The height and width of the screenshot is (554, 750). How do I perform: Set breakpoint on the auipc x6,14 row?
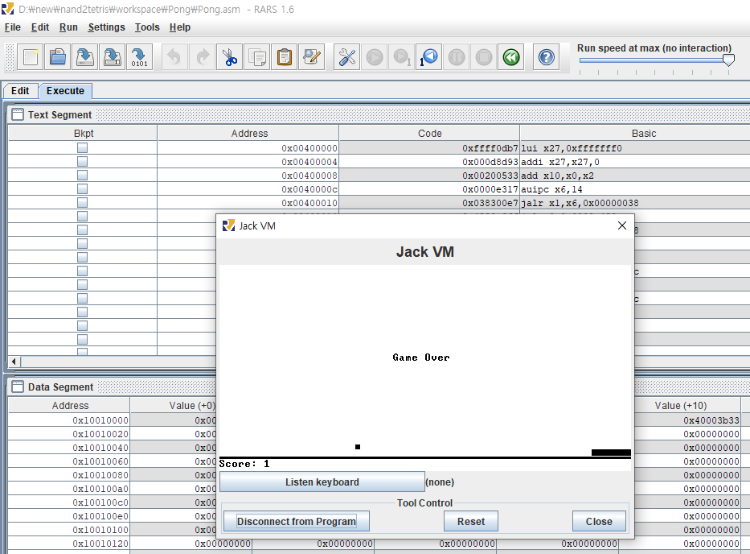click(x=82, y=189)
